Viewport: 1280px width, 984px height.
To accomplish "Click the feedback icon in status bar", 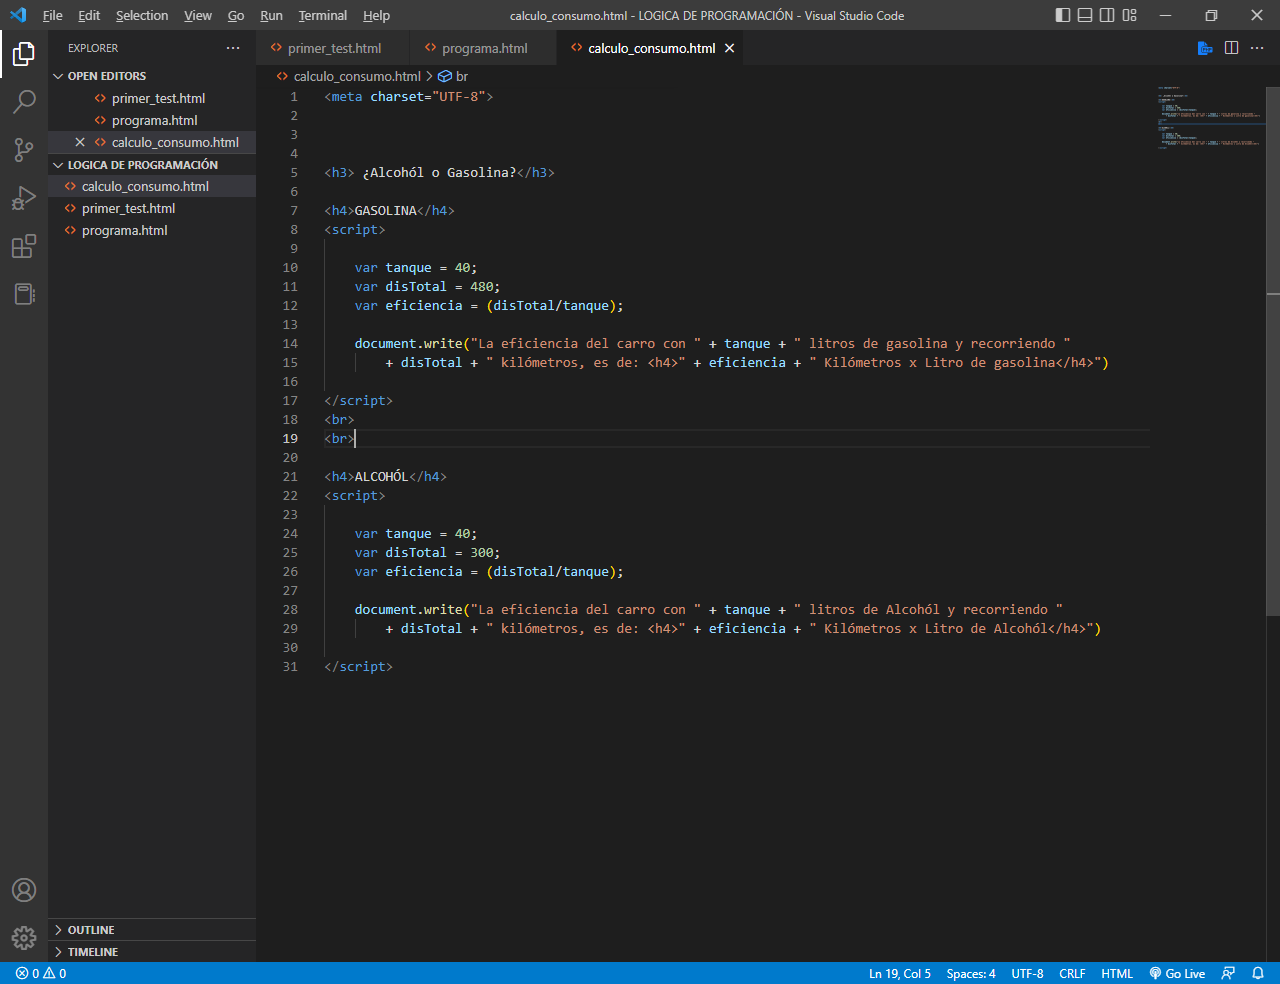I will [1228, 973].
